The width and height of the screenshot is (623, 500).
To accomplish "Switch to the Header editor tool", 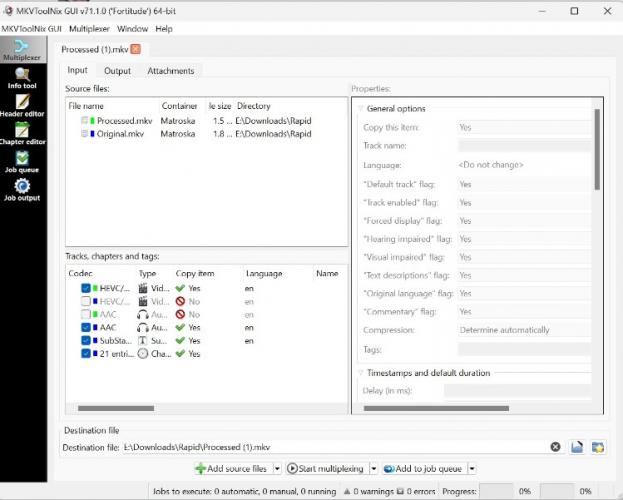I will (x=21, y=106).
